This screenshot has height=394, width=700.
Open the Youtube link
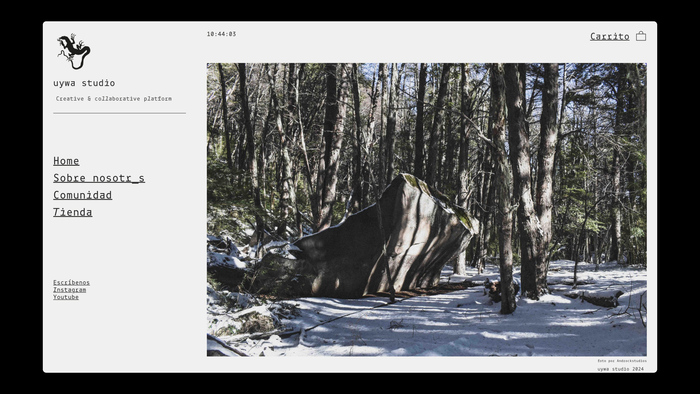click(x=66, y=297)
